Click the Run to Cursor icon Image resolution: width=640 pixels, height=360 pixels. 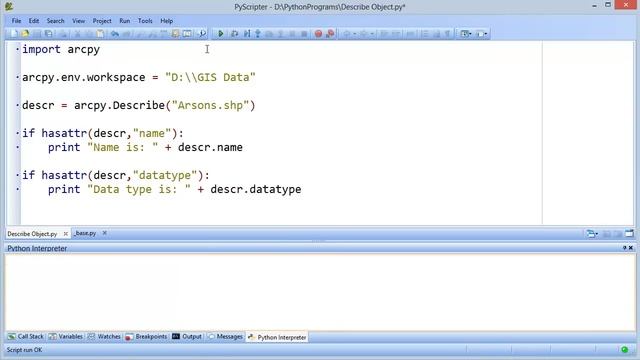point(247,34)
